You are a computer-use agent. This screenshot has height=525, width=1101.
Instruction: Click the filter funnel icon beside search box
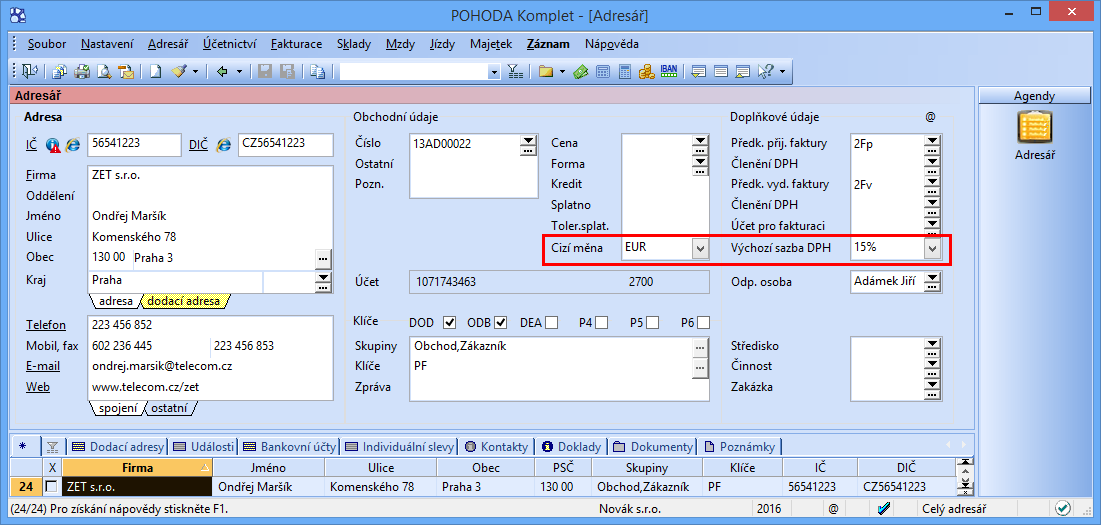515,71
